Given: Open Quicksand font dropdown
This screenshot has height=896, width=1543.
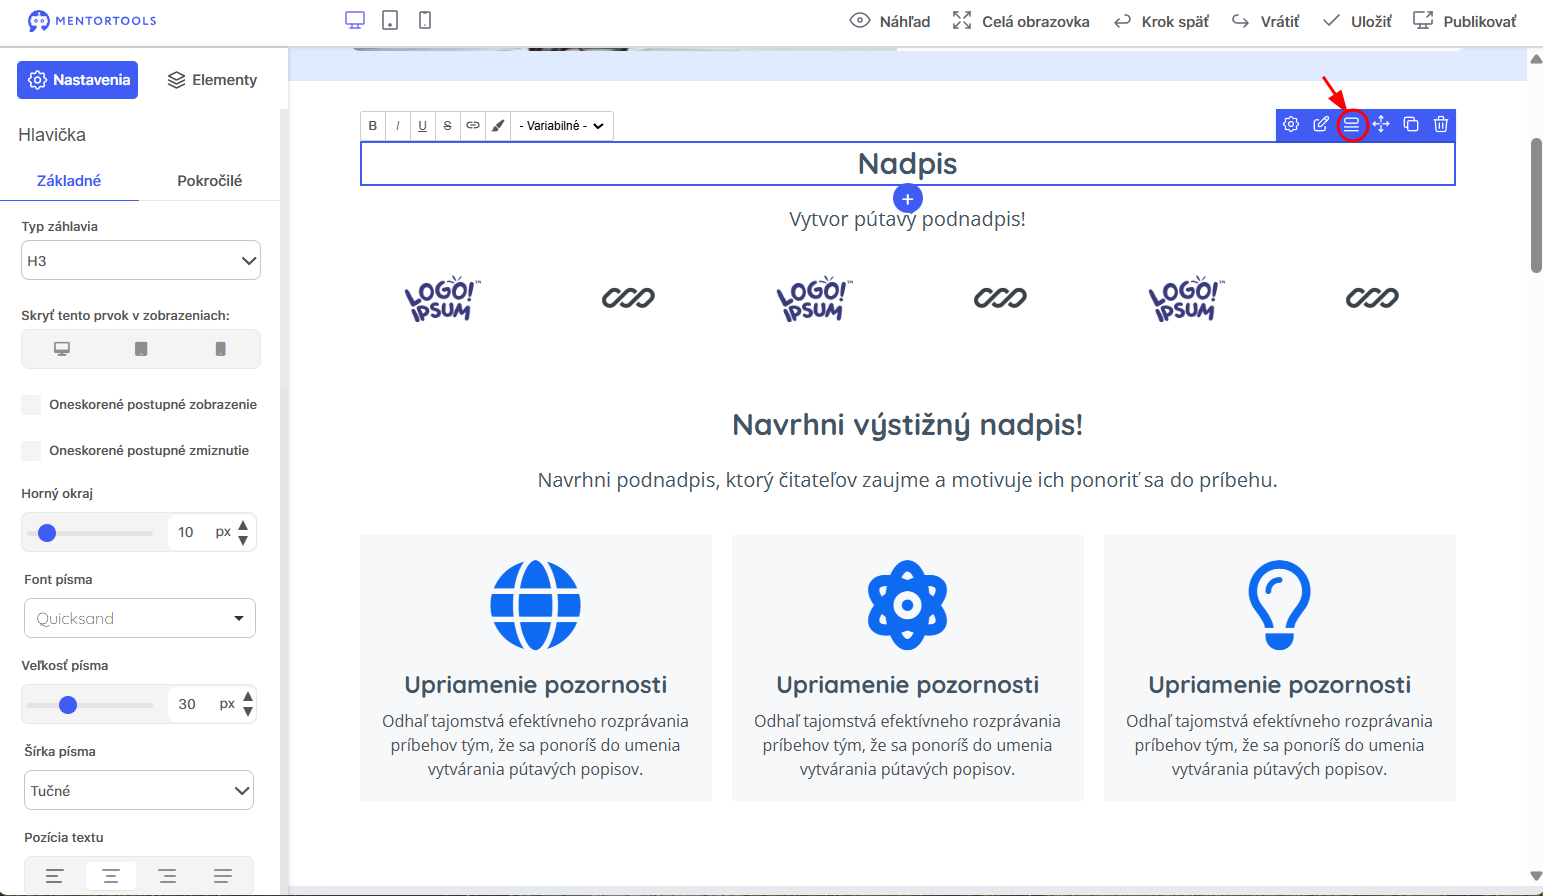Looking at the screenshot, I should coord(140,618).
